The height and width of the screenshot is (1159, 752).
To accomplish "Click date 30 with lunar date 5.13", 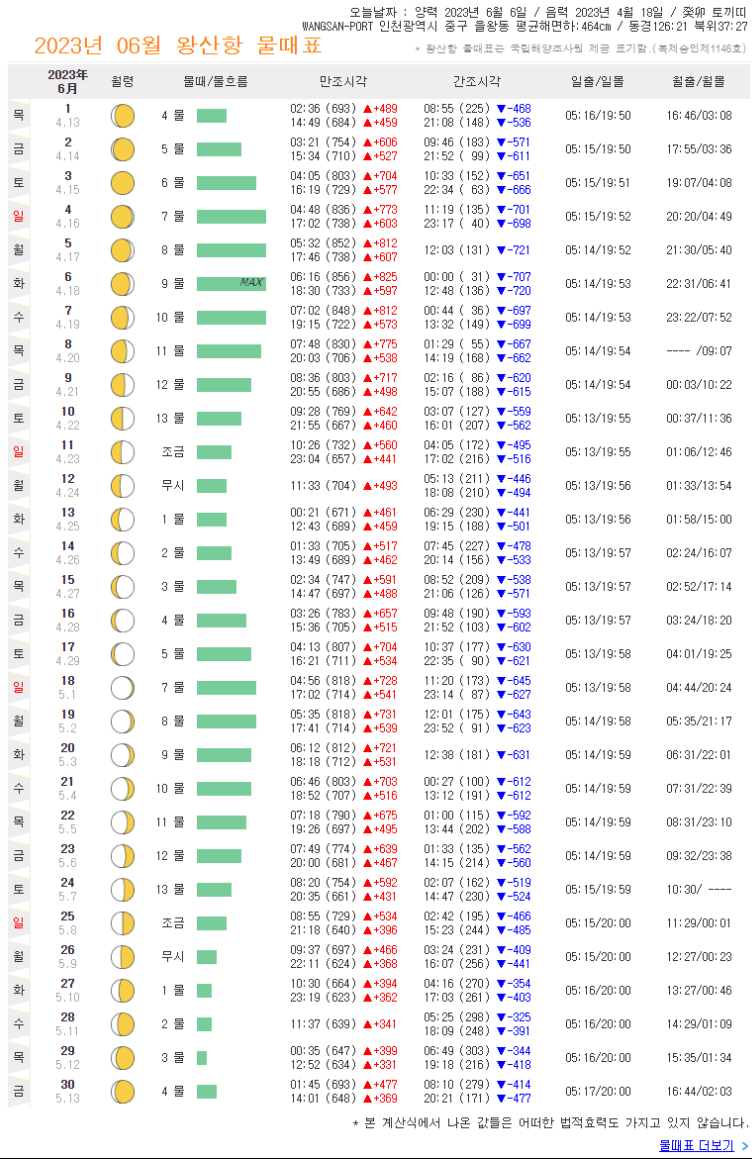I will click(x=67, y=1091).
